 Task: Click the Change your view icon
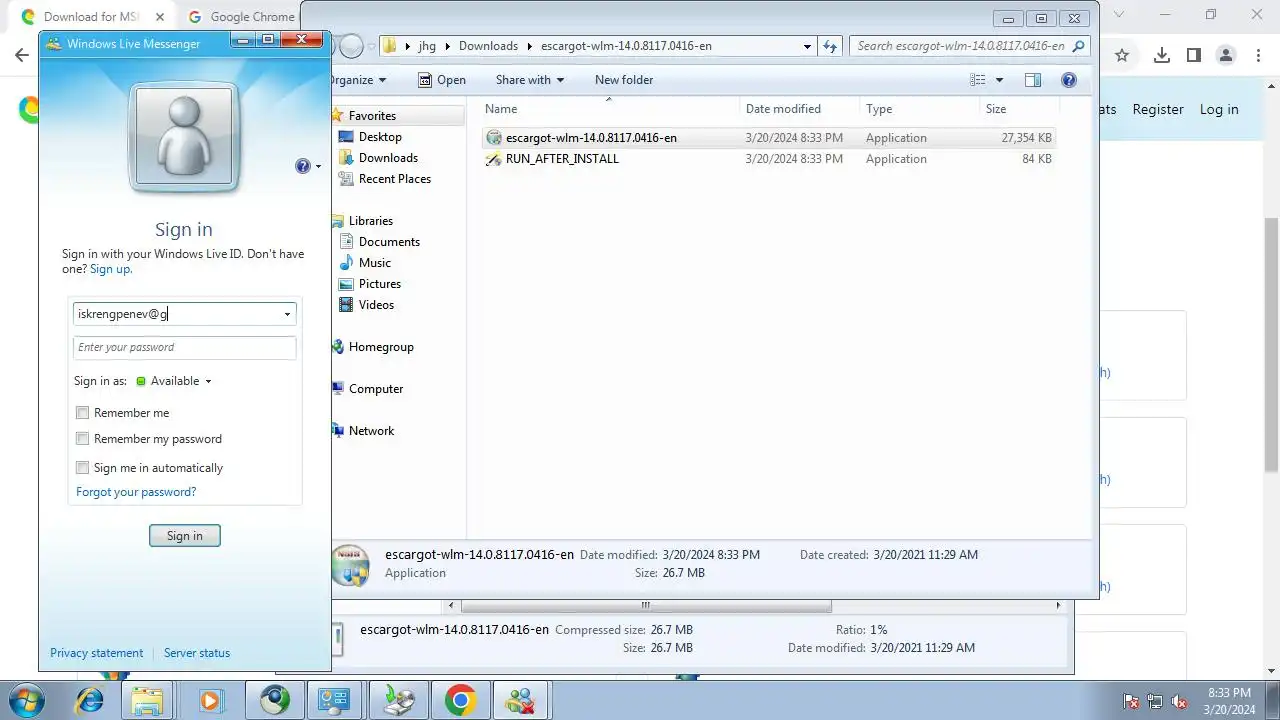[x=978, y=80]
